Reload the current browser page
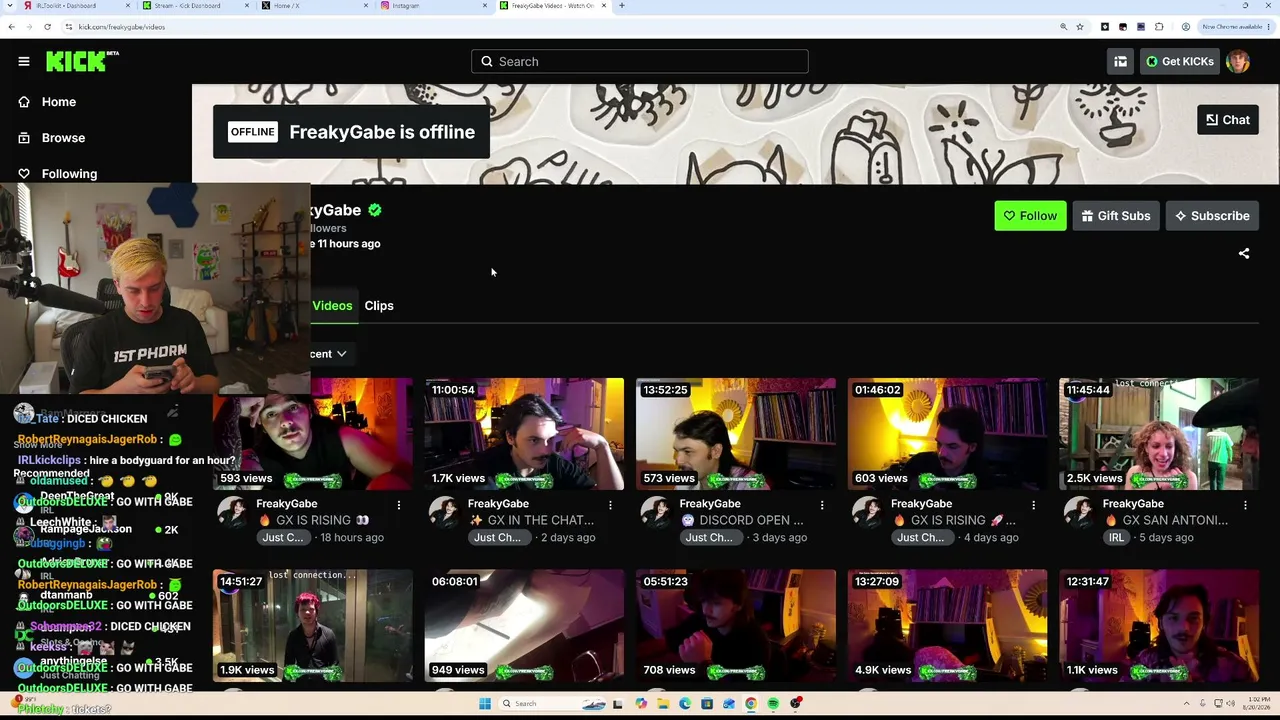 tap(47, 27)
